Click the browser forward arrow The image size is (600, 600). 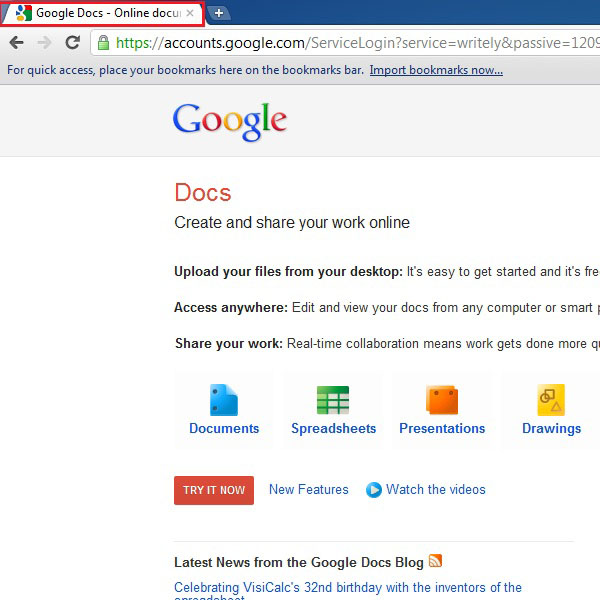[44, 42]
